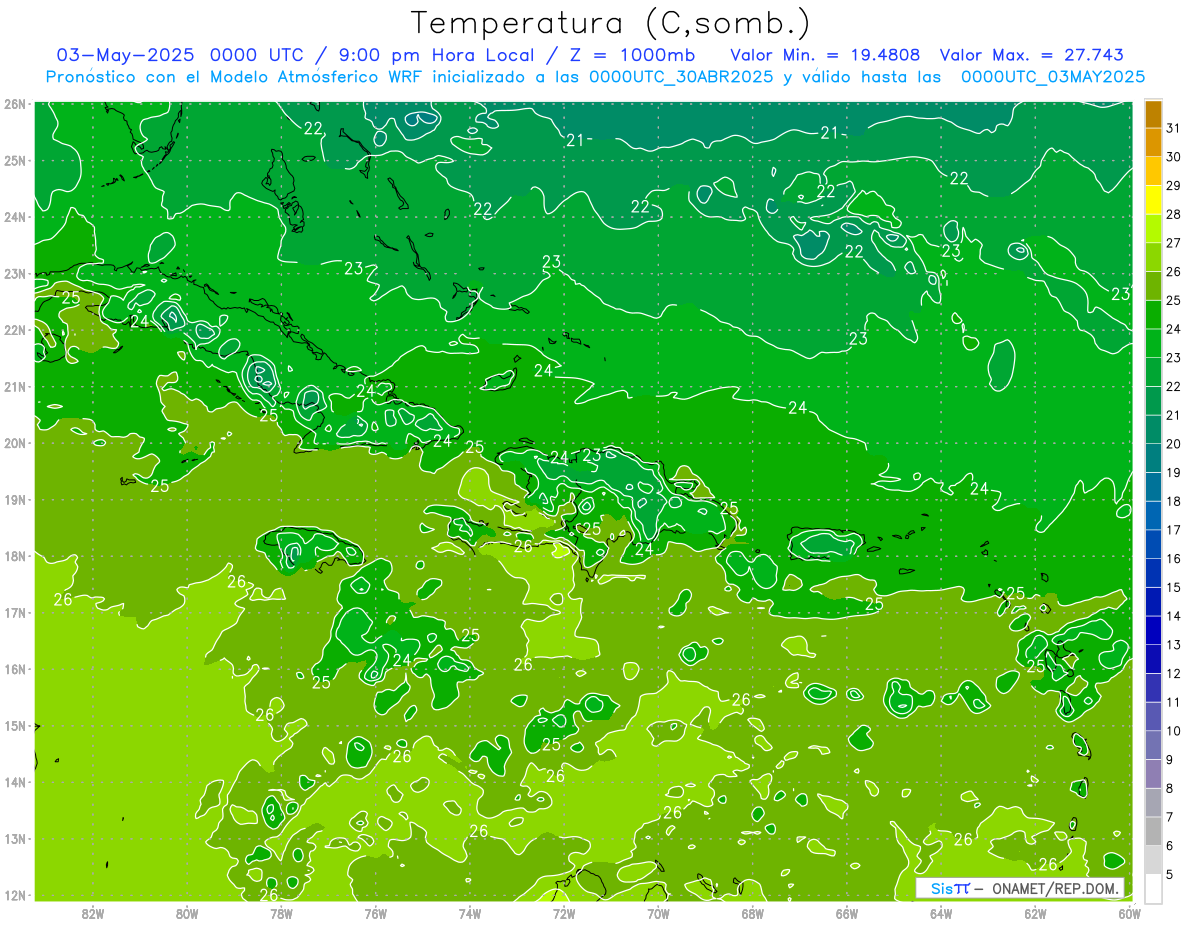
Task: Click the 20N latitude axis label
Action: [x=15, y=443]
